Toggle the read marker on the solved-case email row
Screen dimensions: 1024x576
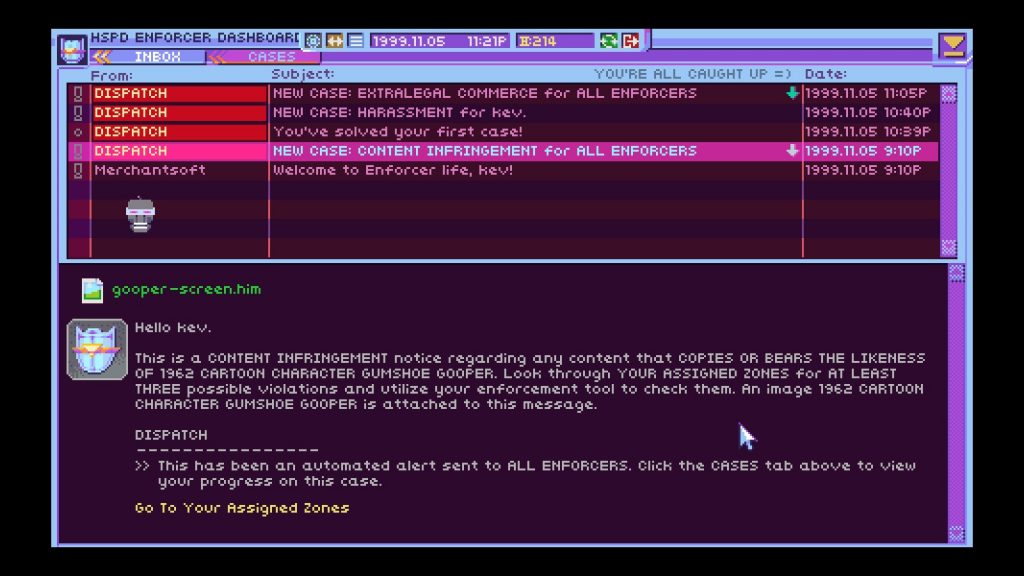(x=77, y=132)
